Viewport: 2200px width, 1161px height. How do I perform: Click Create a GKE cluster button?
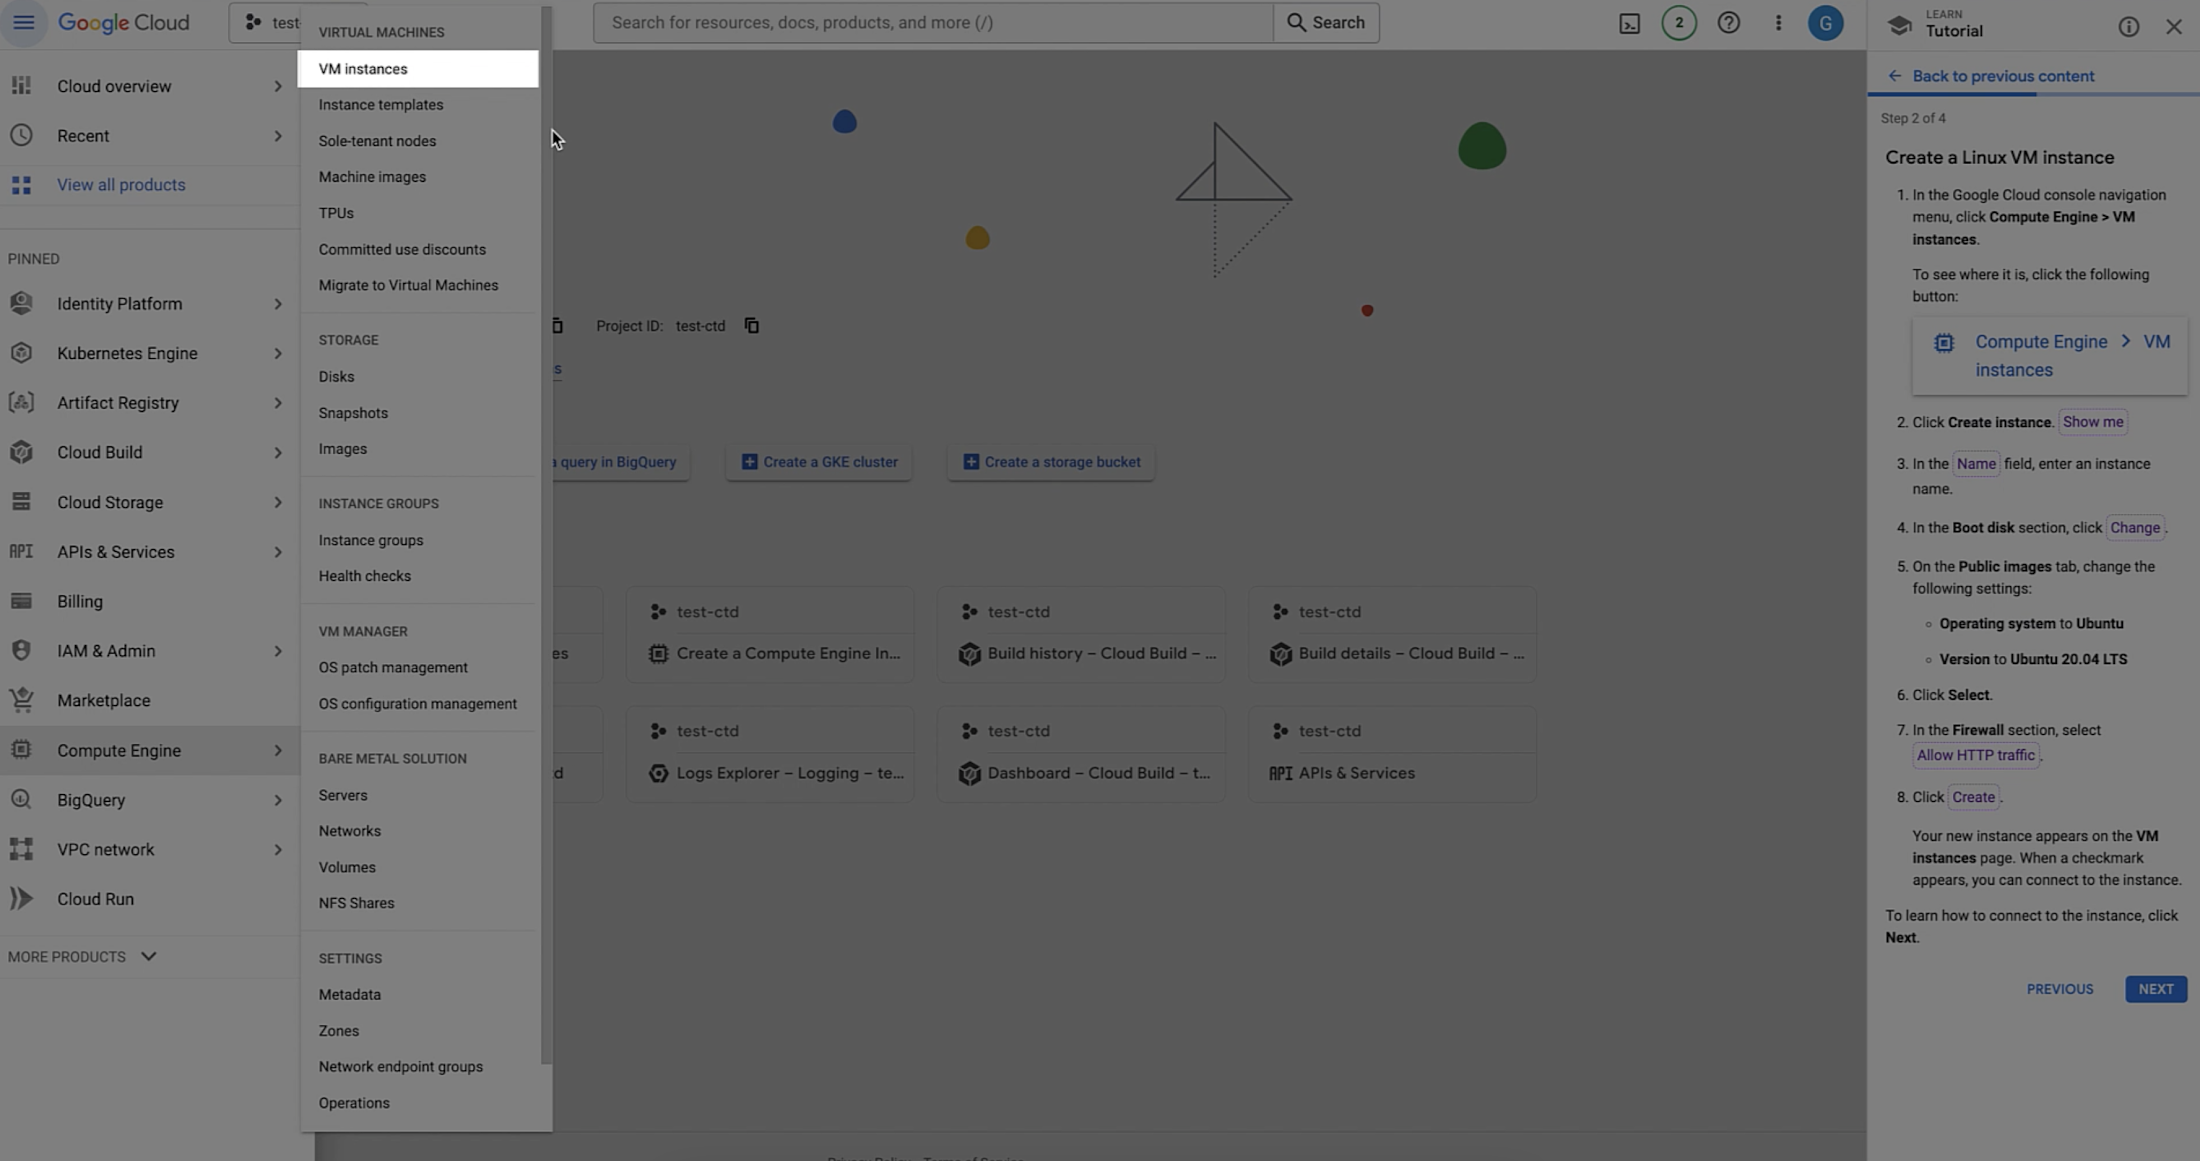tap(818, 462)
